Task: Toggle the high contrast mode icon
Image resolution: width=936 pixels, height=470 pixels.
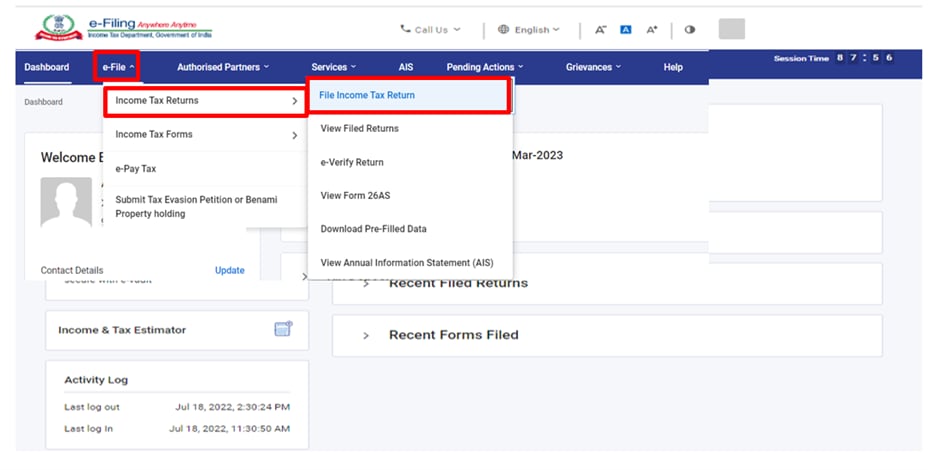Action: pos(689,30)
